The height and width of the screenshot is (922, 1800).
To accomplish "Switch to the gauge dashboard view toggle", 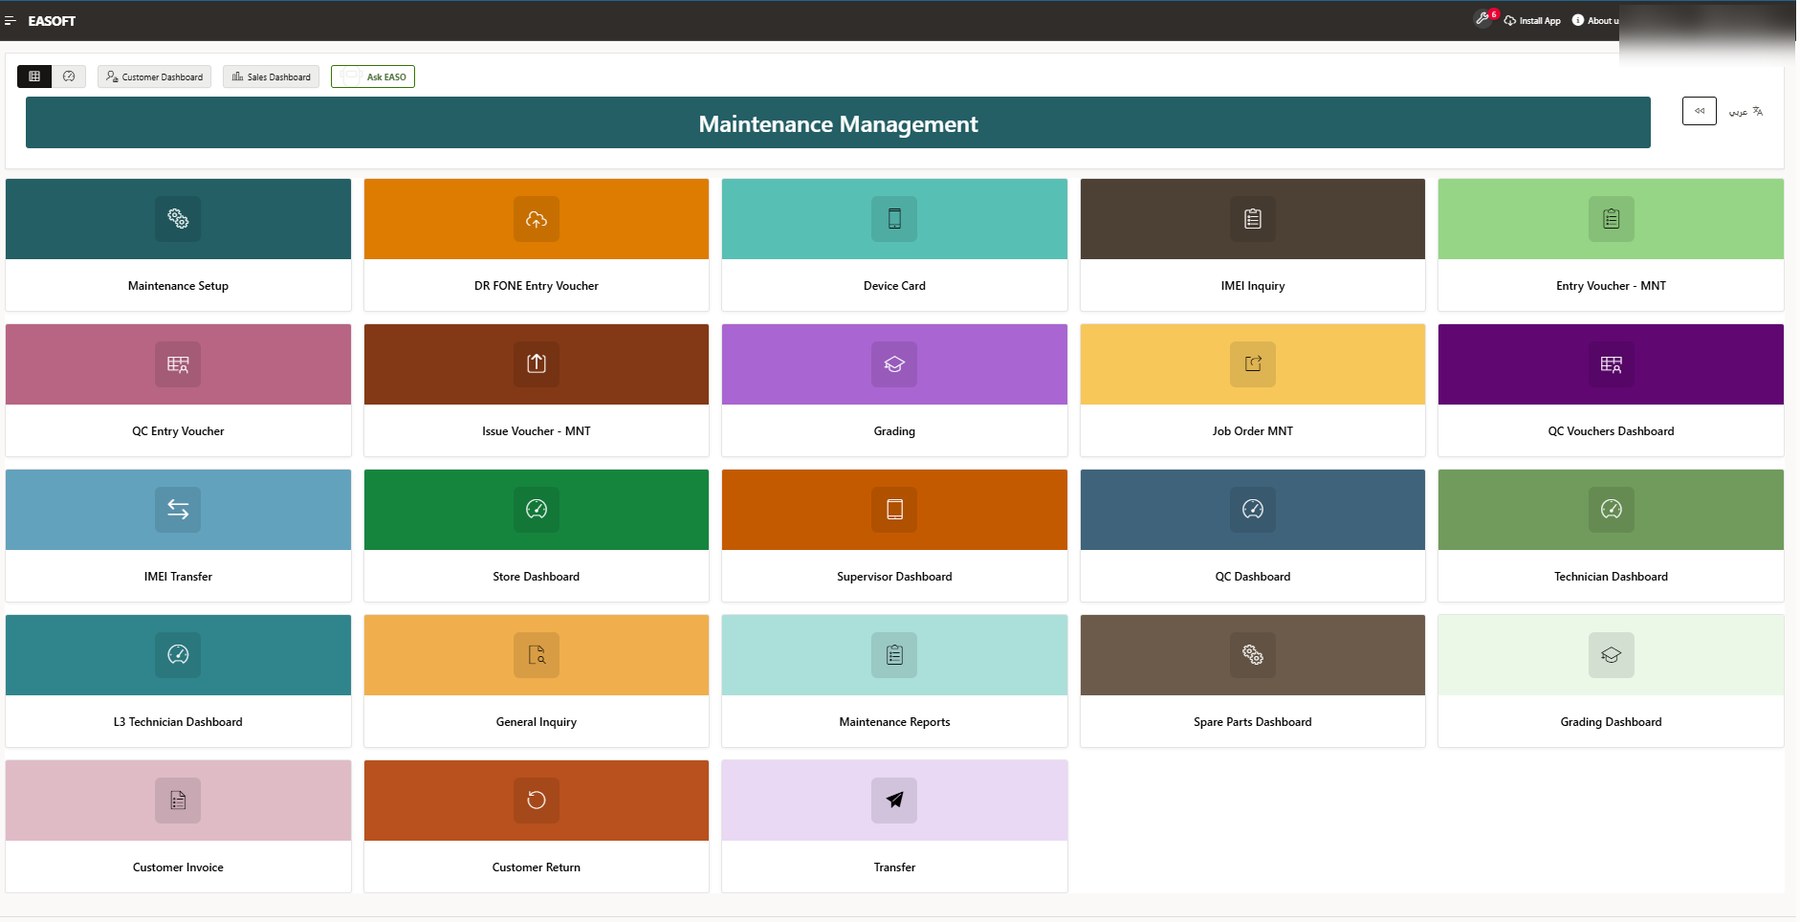I will click(x=69, y=76).
